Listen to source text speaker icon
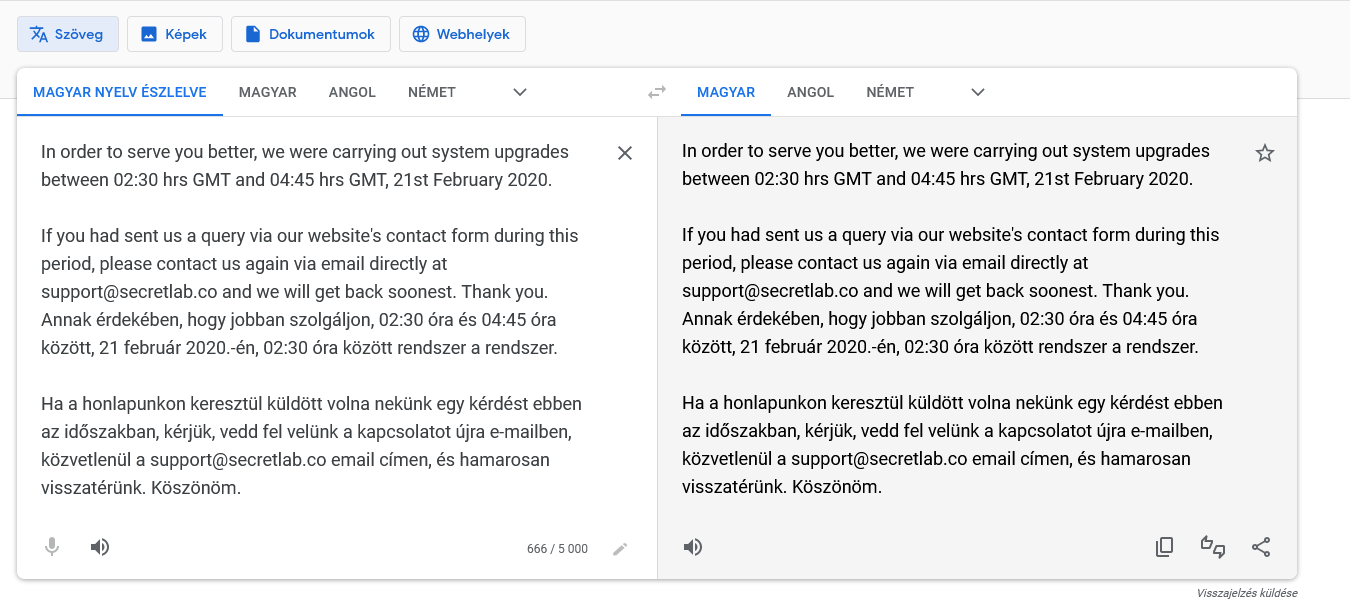Screen dimensions: 1350x605 point(100,547)
